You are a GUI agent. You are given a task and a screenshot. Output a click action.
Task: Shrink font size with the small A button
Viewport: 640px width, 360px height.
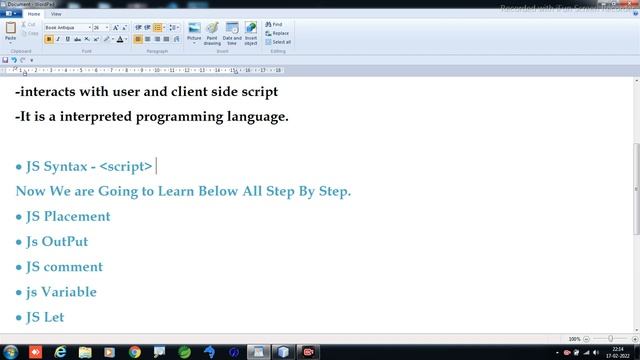tap(124, 27)
